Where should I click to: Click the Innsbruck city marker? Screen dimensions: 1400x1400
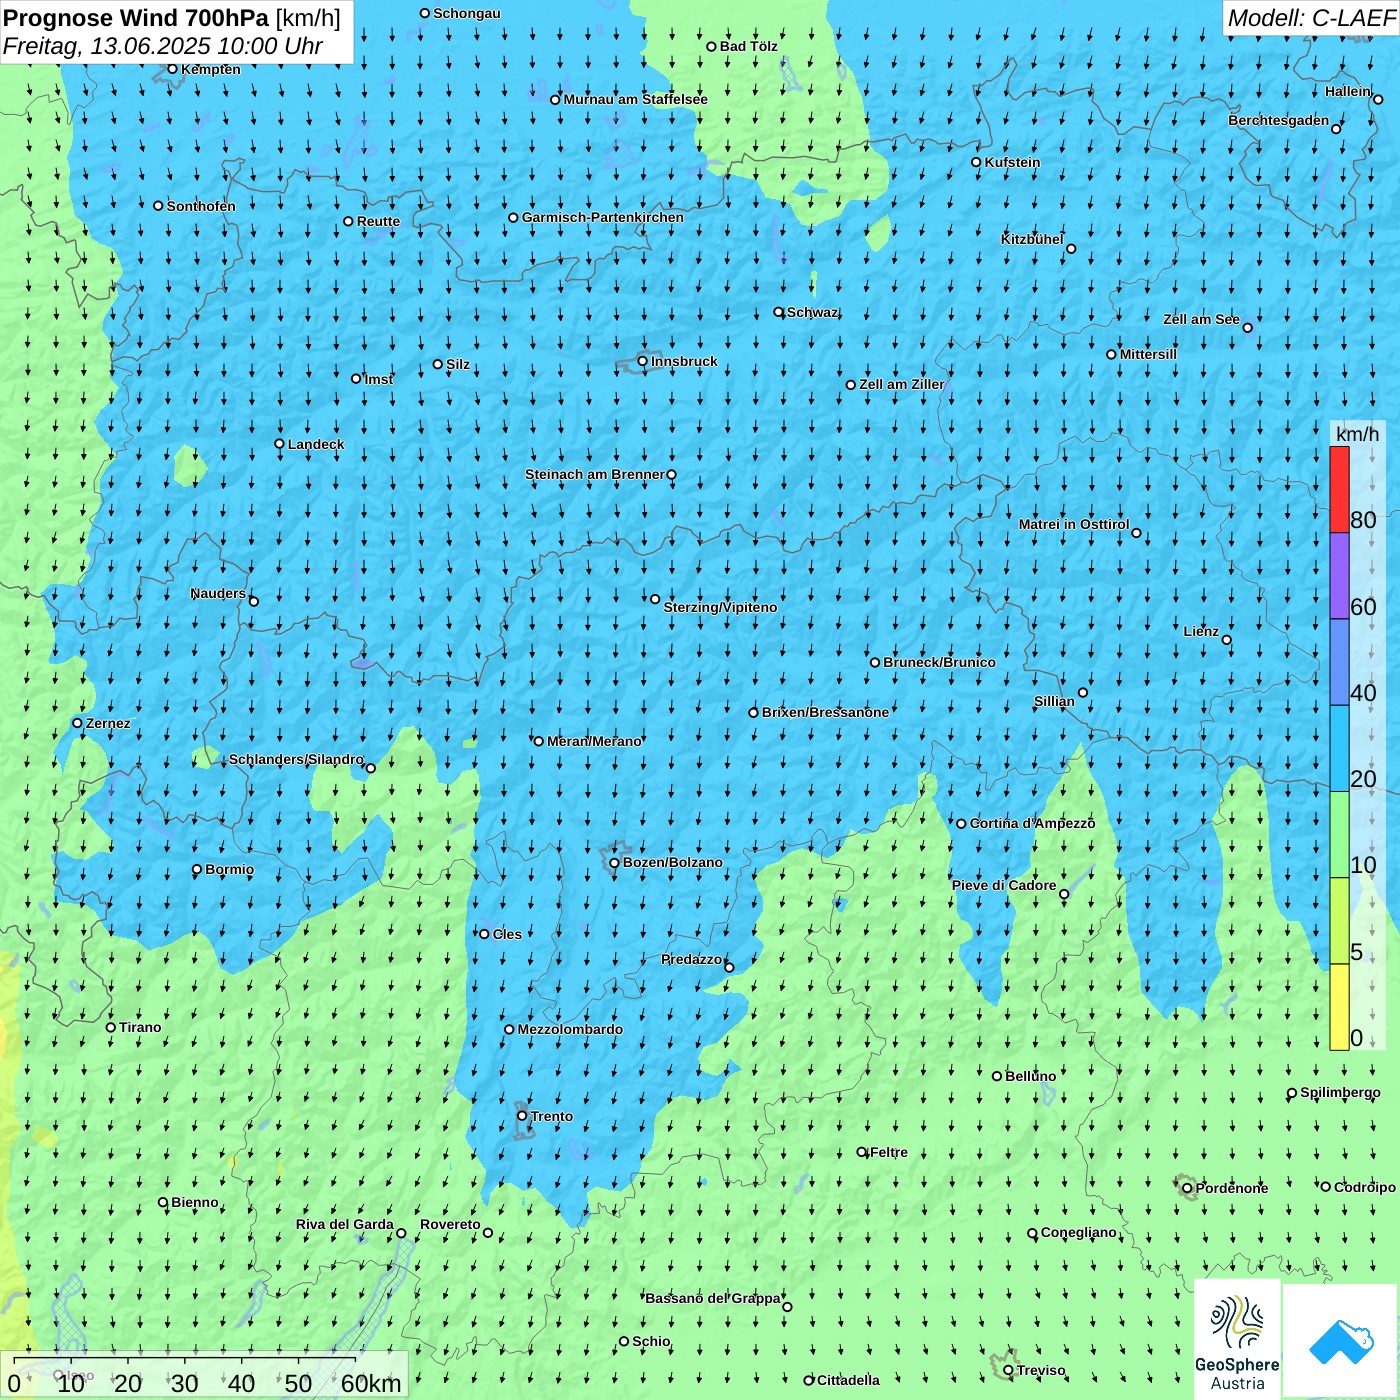click(642, 361)
